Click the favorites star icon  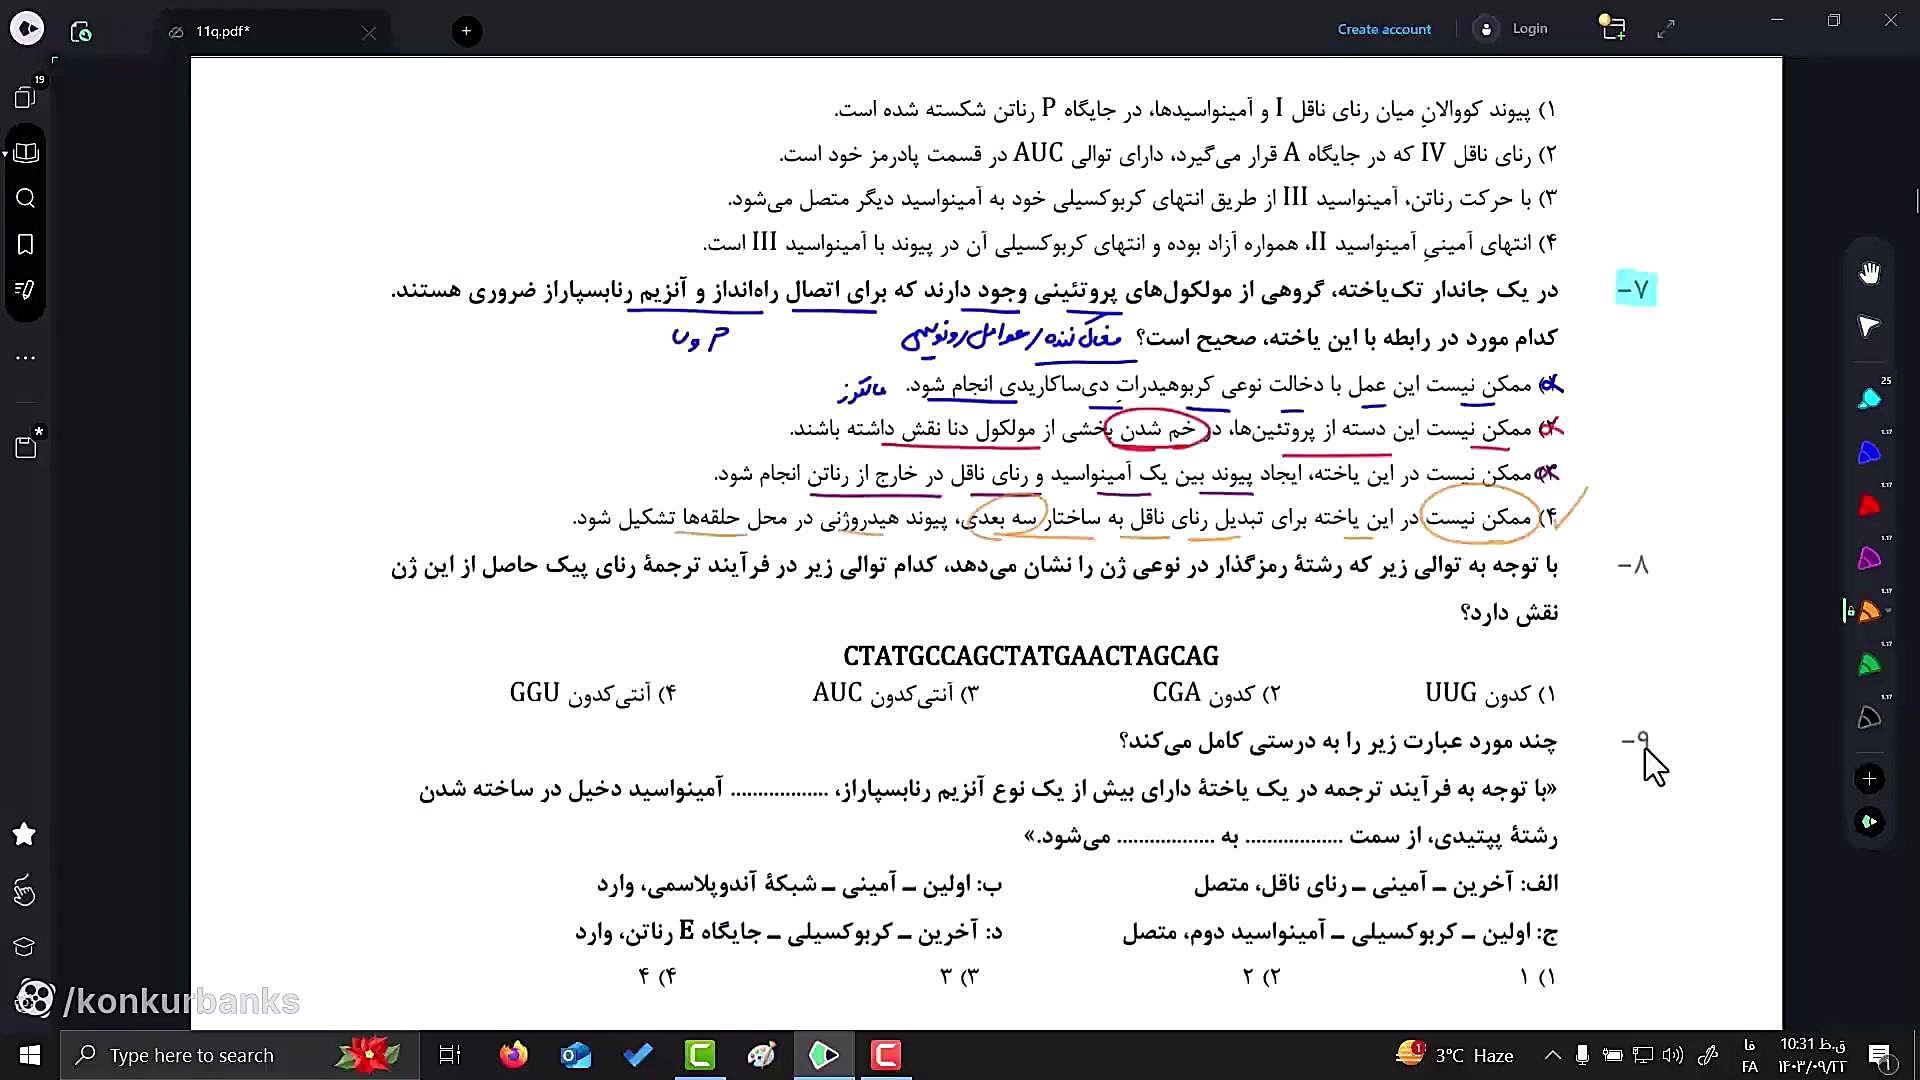pyautogui.click(x=25, y=834)
